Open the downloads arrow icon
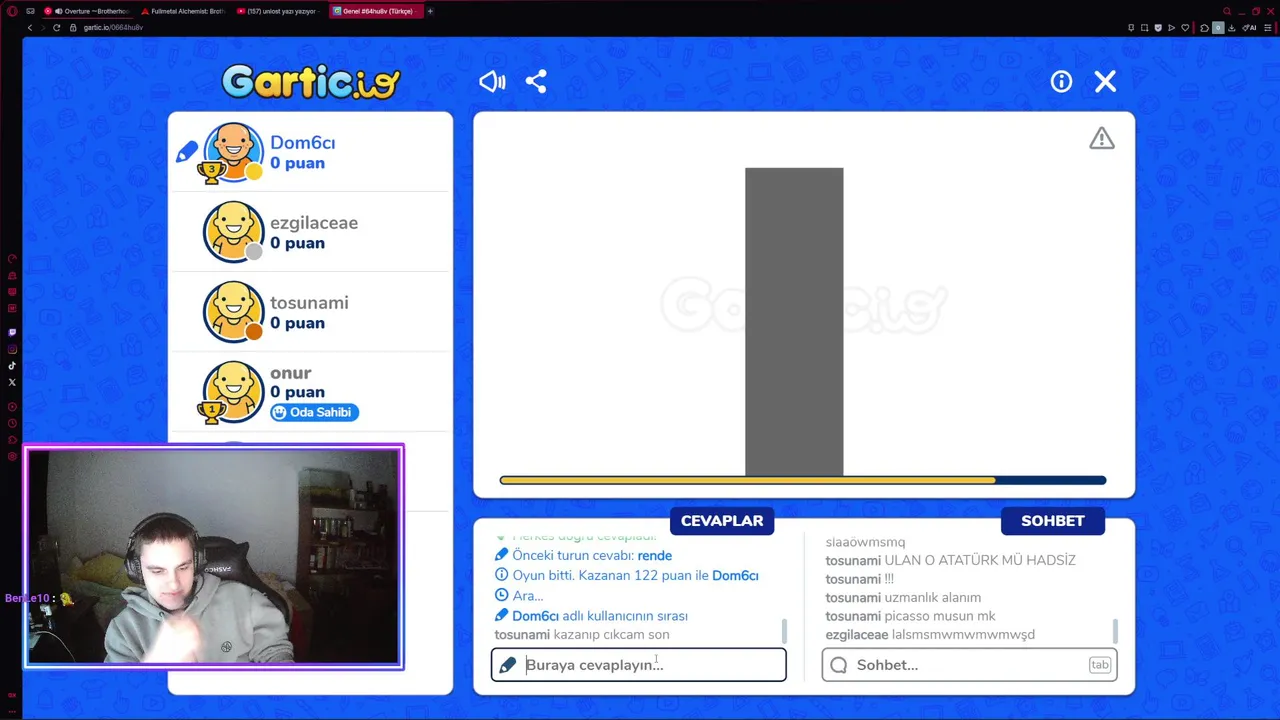 click(x=1231, y=28)
